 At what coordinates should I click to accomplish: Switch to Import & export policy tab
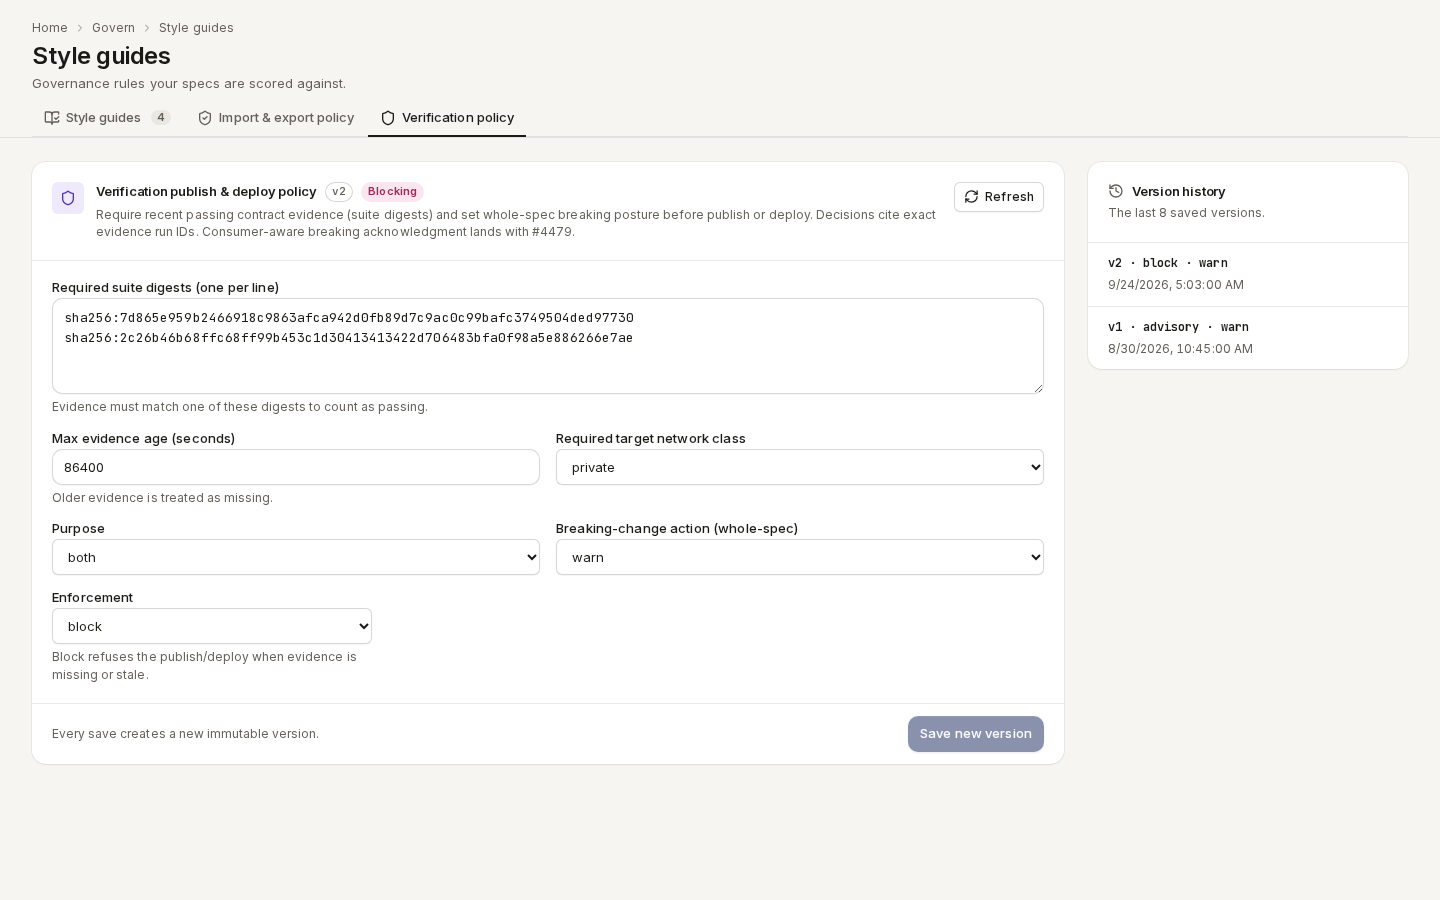click(x=275, y=118)
